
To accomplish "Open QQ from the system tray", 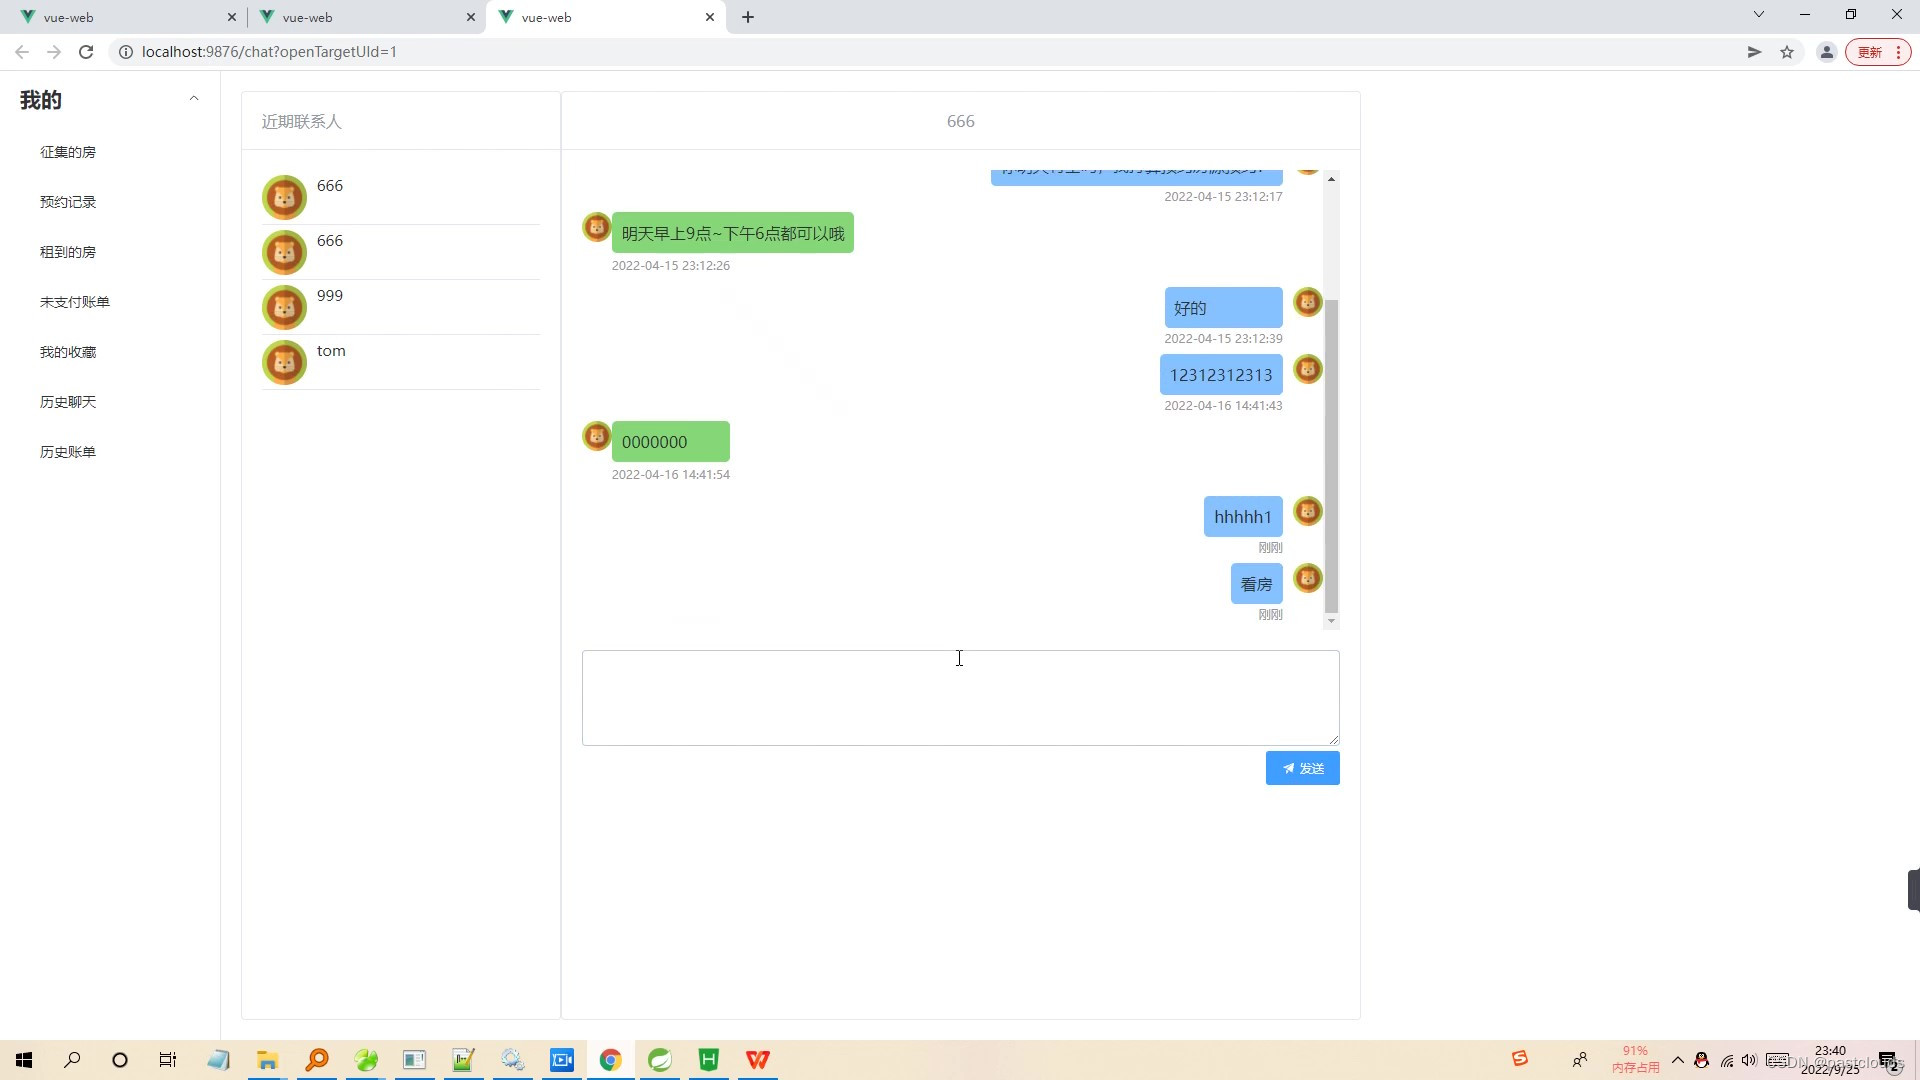I will (x=1700, y=1060).
